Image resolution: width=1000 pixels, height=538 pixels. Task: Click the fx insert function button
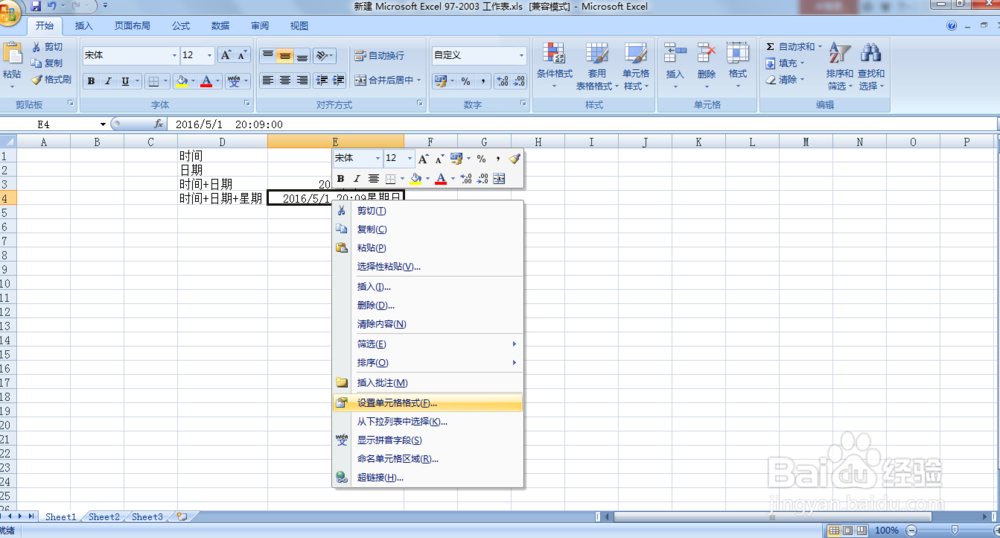pyautogui.click(x=158, y=124)
